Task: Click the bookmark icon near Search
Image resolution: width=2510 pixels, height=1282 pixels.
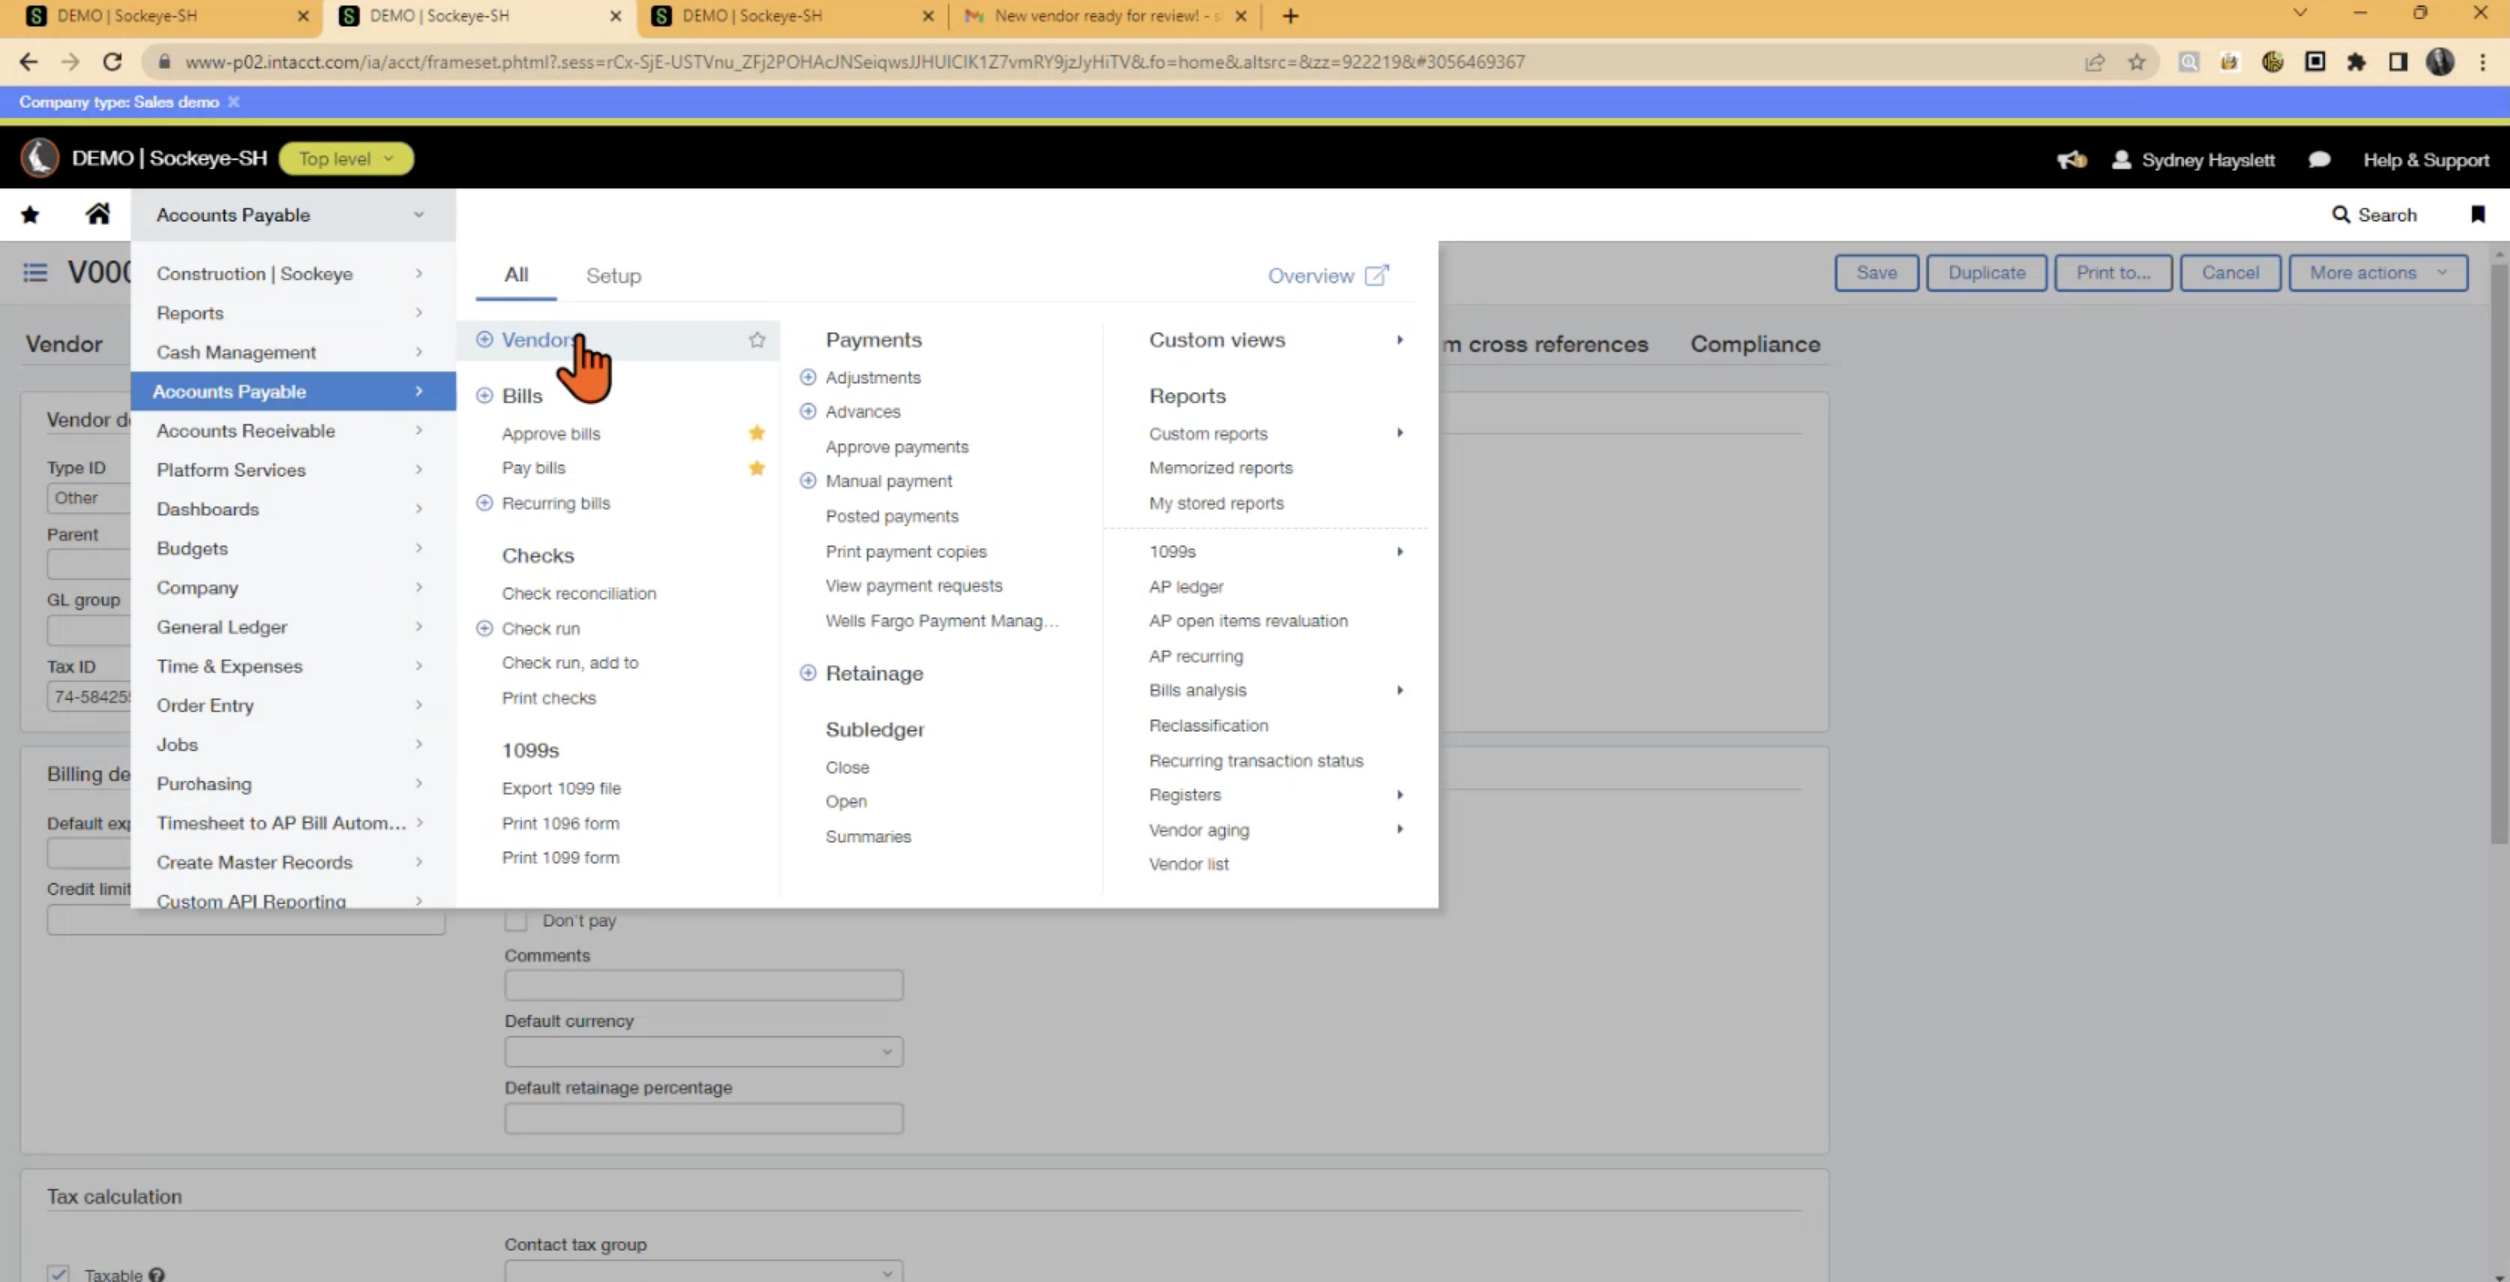Action: coord(2478,215)
